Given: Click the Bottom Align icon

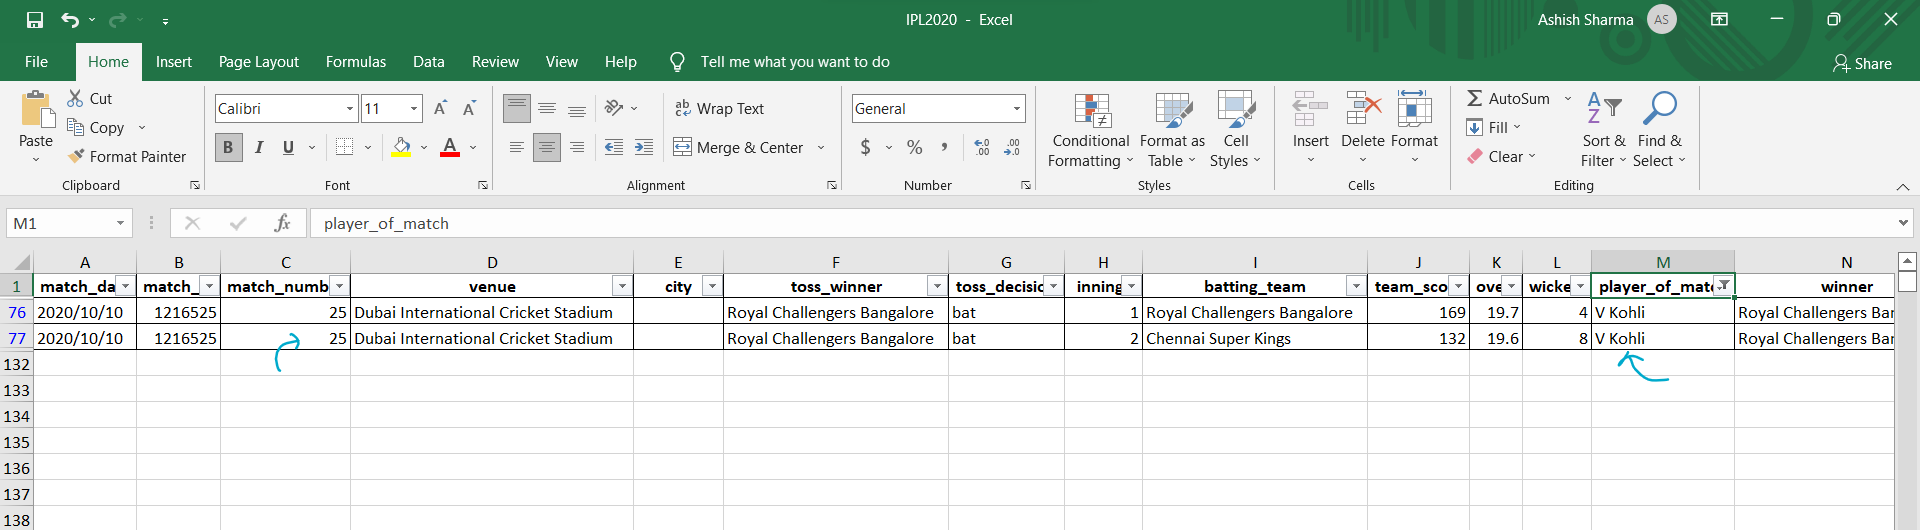Looking at the screenshot, I should [577, 108].
